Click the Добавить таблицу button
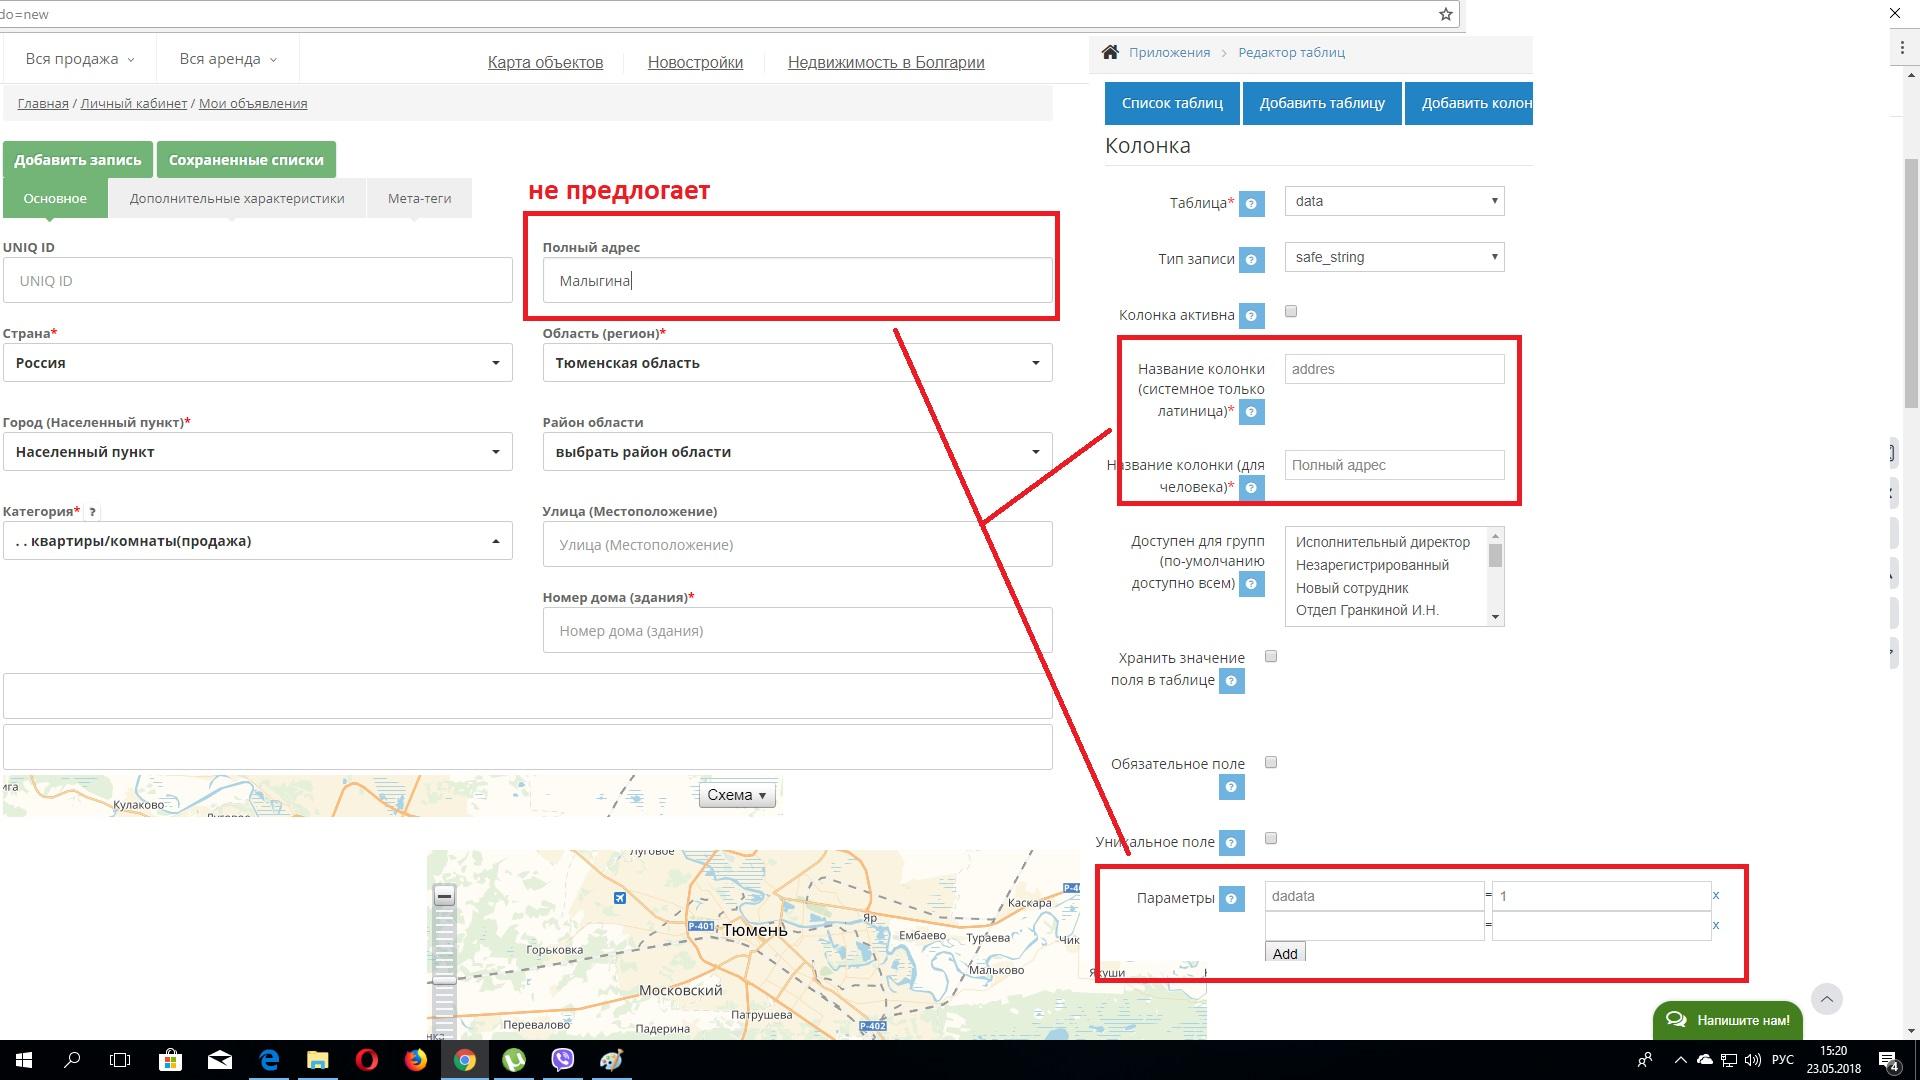1920x1080 pixels. coord(1322,103)
